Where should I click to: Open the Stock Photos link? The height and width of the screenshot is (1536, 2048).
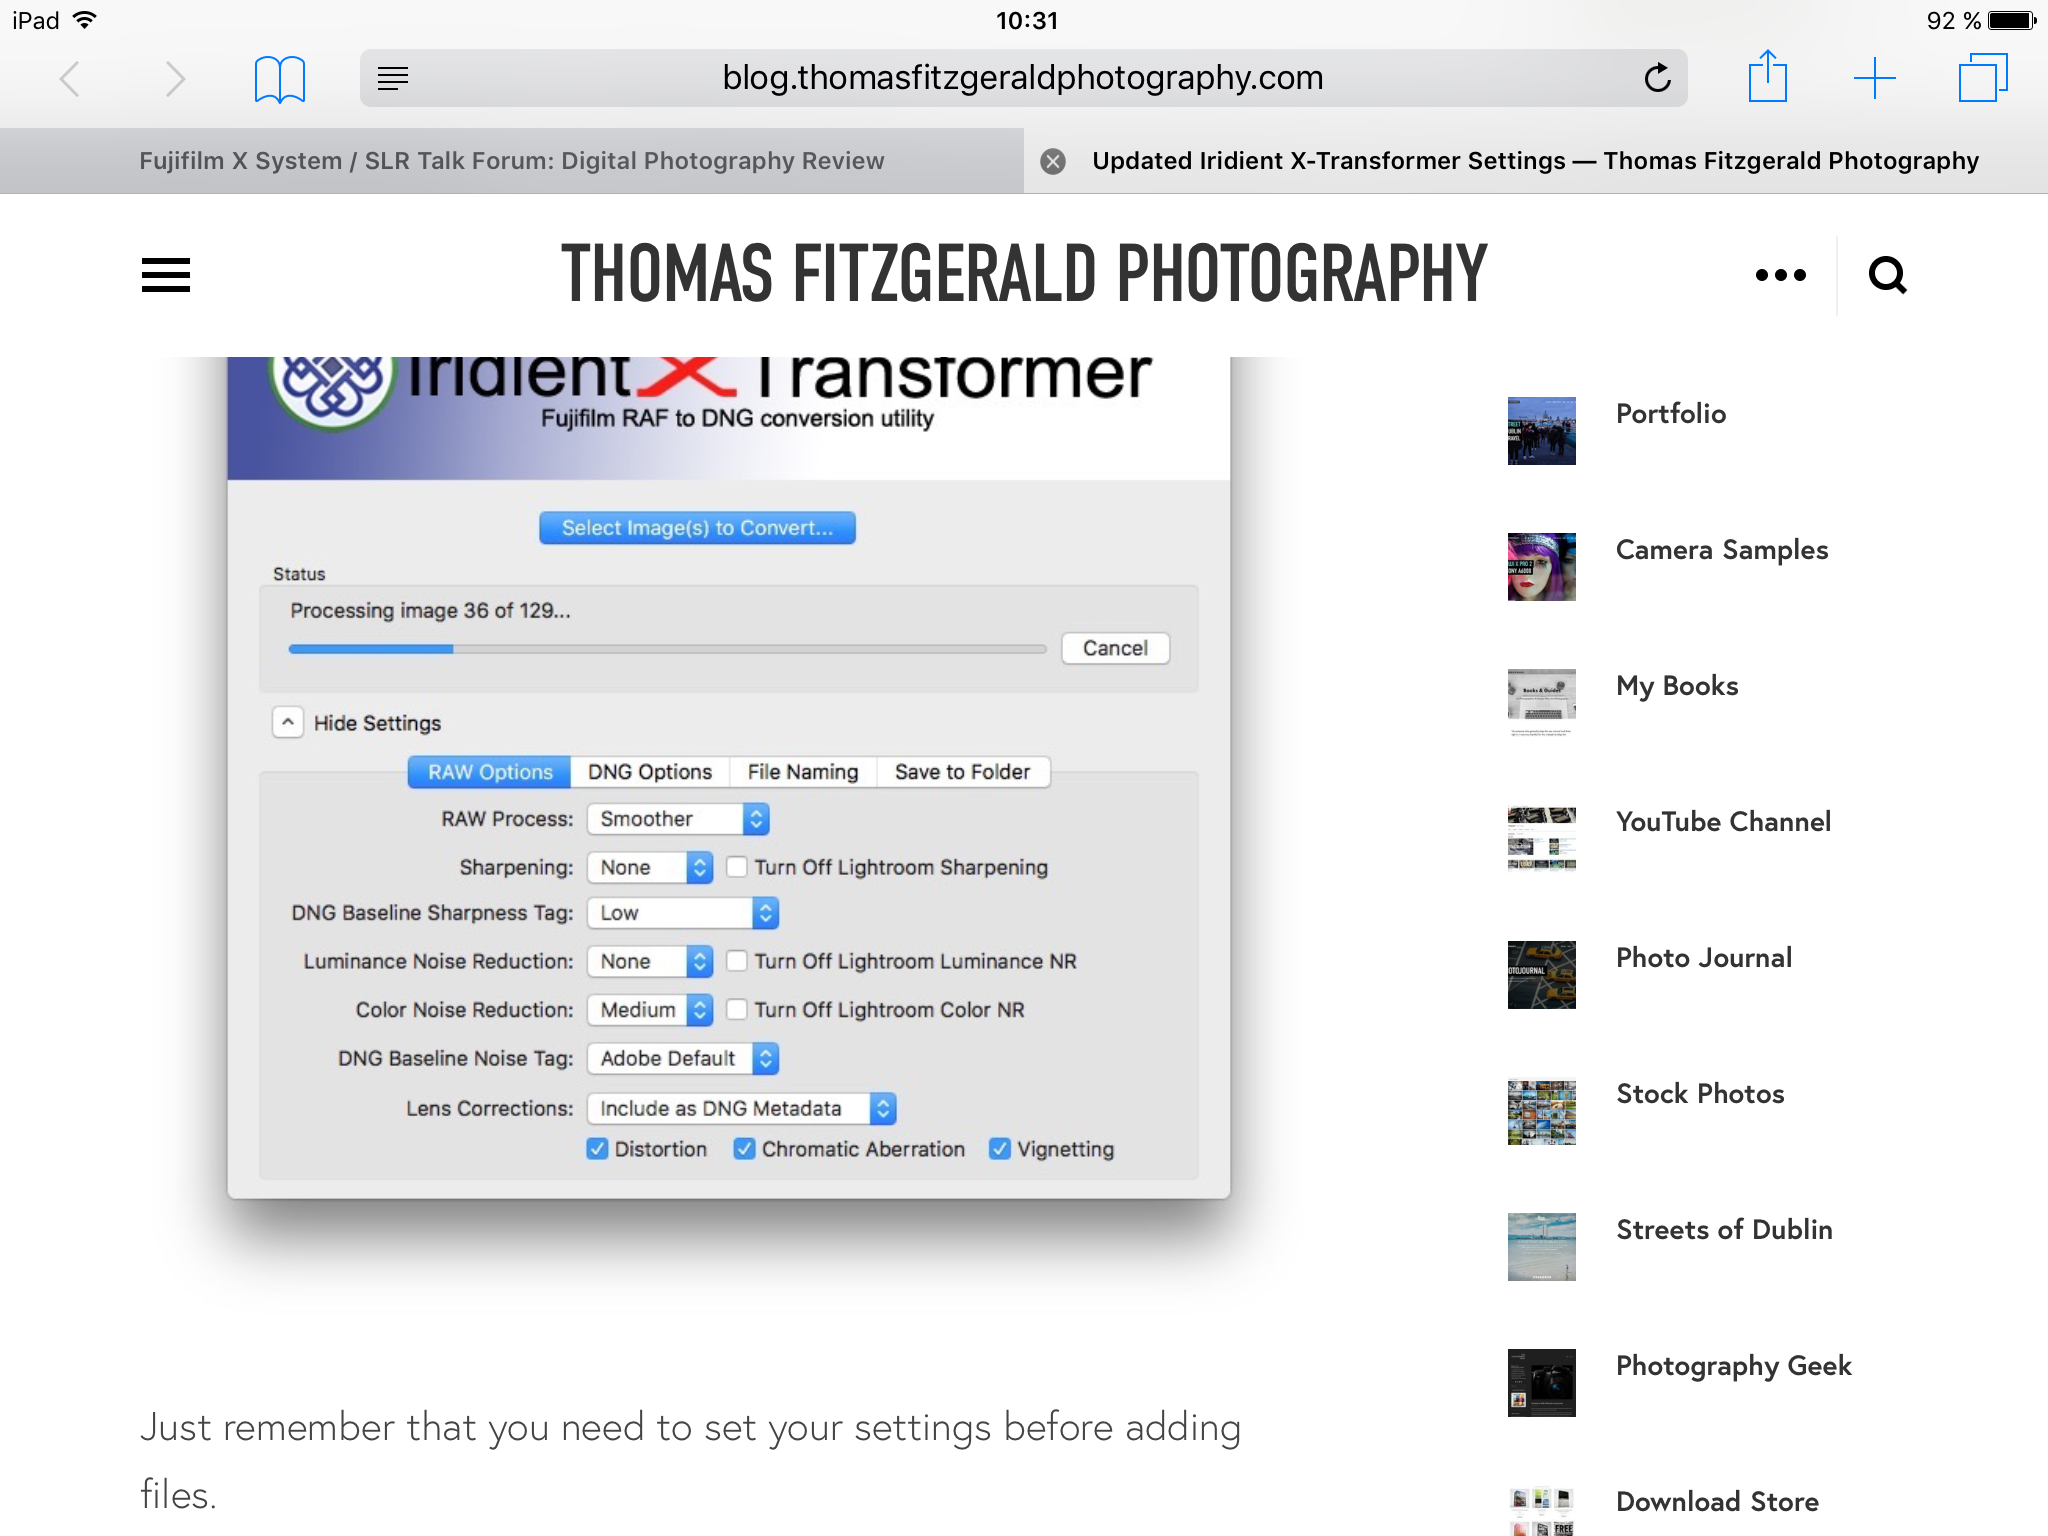point(1700,1094)
